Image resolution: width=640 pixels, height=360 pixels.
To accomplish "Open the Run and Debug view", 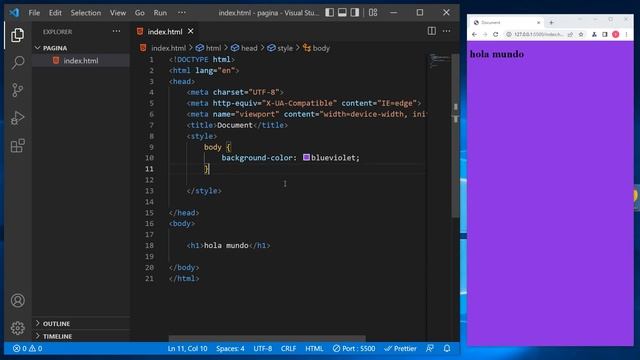I will tap(17, 118).
